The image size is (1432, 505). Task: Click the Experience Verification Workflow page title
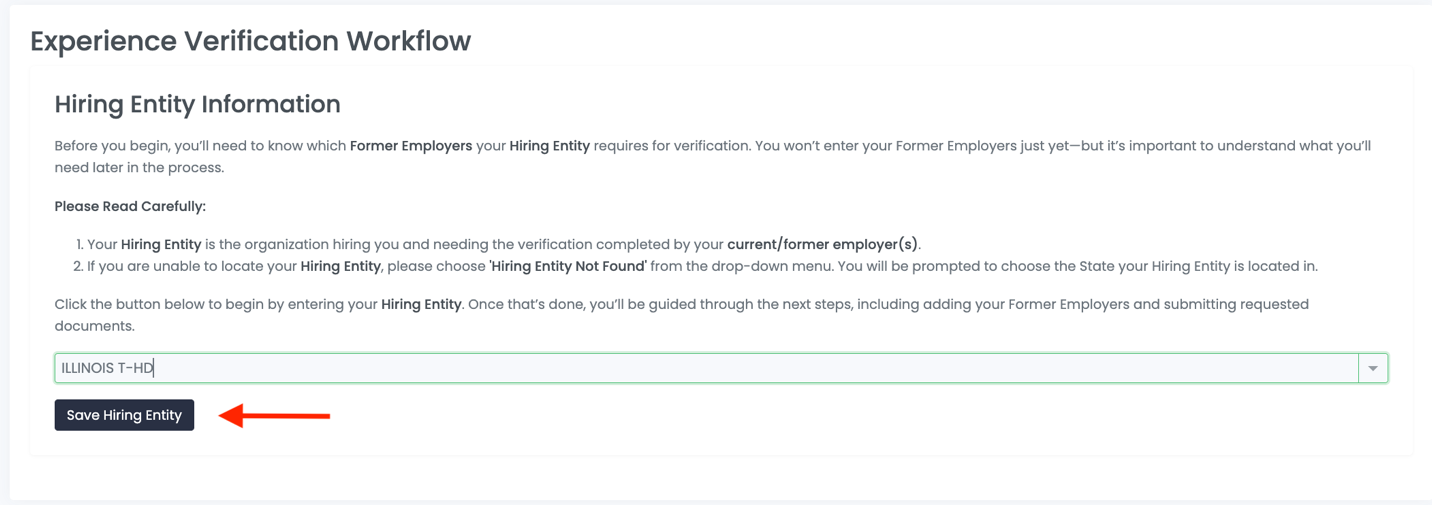[x=250, y=41]
